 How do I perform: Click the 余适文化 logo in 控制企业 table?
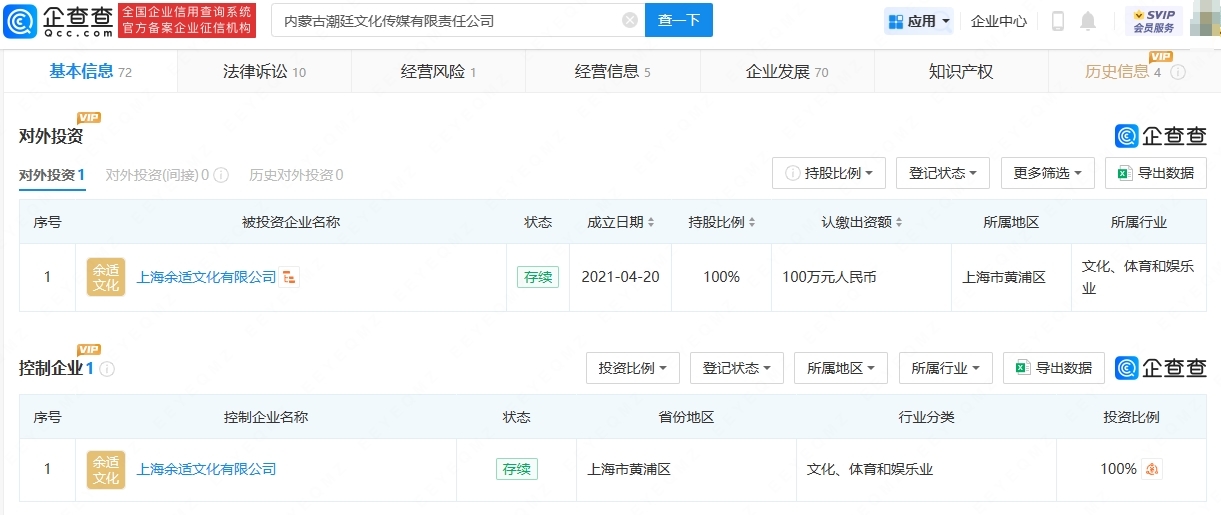(x=106, y=469)
